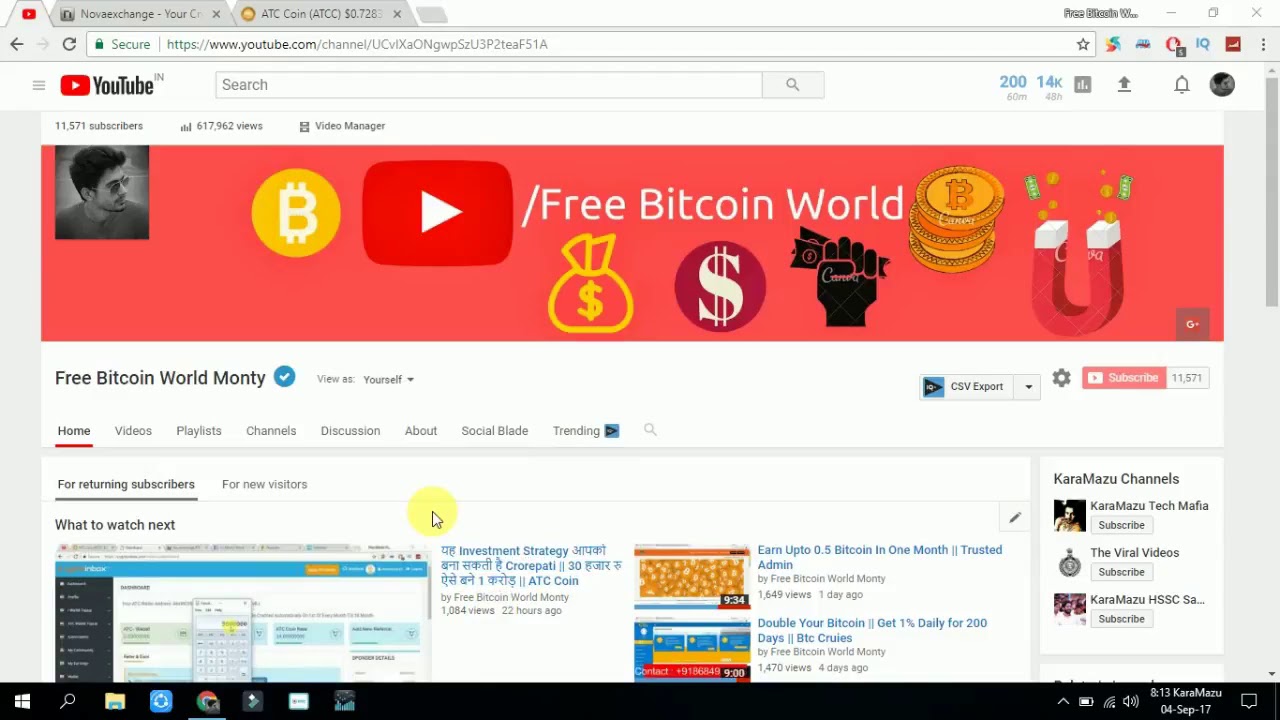Click the browser address bar URL
1280x720 pixels.
357,44
